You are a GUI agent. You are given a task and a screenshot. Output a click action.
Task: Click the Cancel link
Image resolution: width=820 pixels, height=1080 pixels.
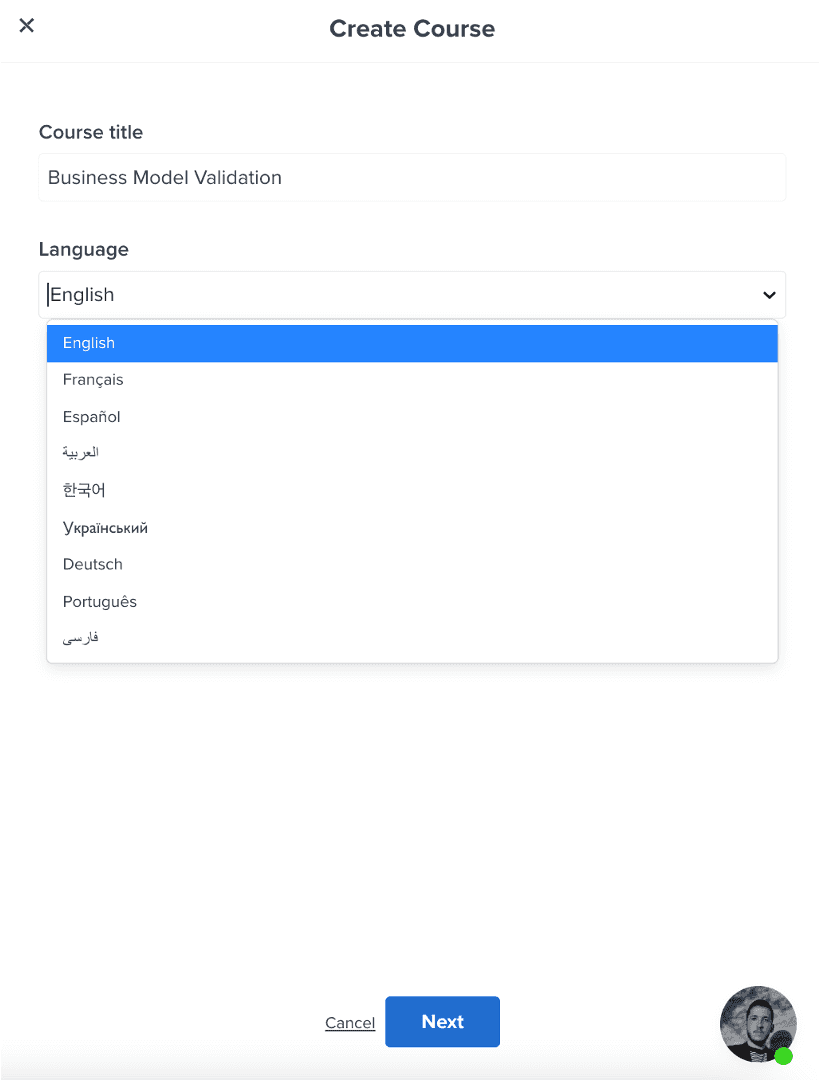[350, 1023]
